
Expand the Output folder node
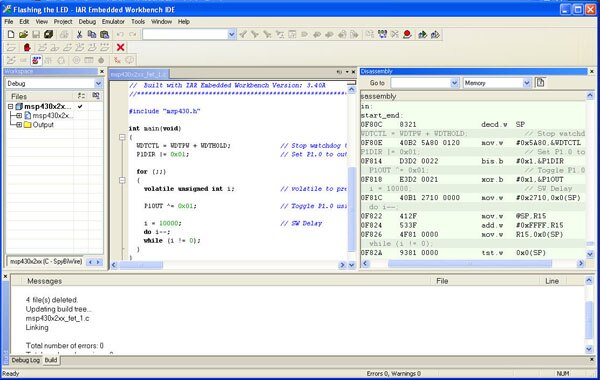click(19, 125)
